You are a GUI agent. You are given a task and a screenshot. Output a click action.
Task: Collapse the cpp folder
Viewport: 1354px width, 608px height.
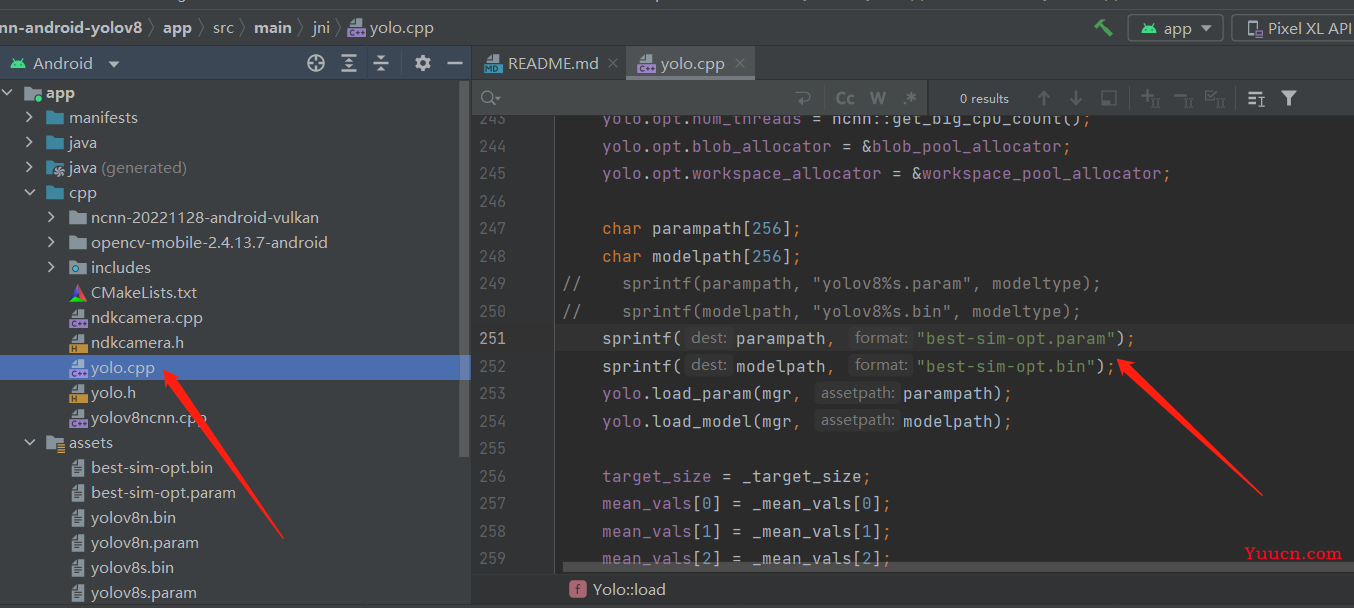[x=30, y=193]
